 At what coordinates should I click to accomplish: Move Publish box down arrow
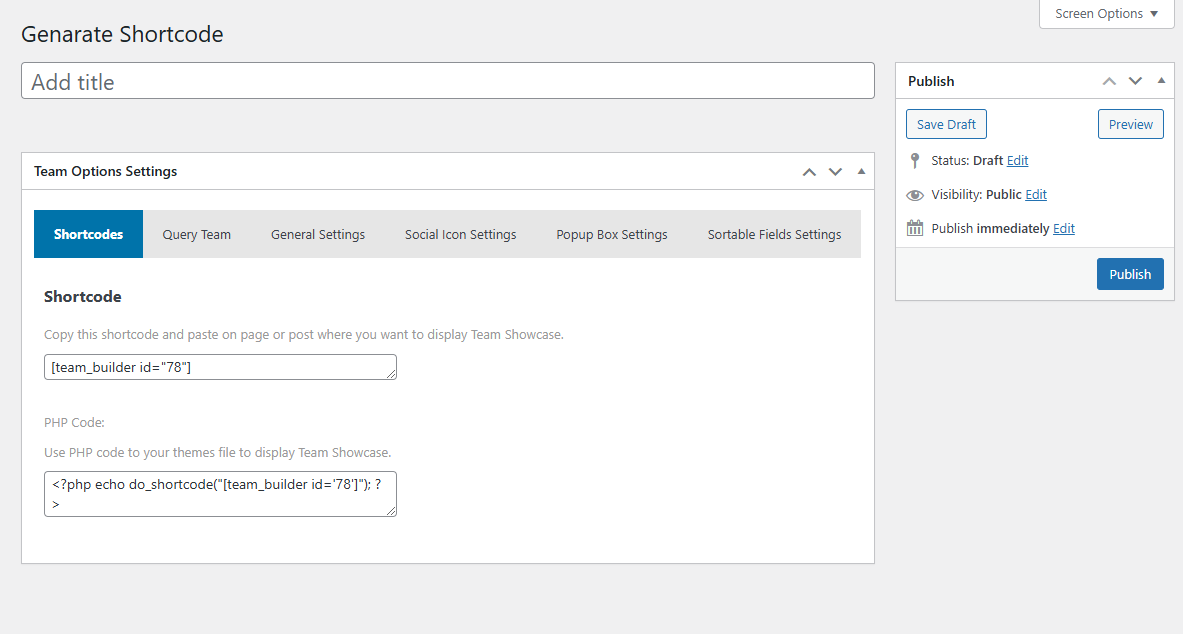click(x=1135, y=81)
